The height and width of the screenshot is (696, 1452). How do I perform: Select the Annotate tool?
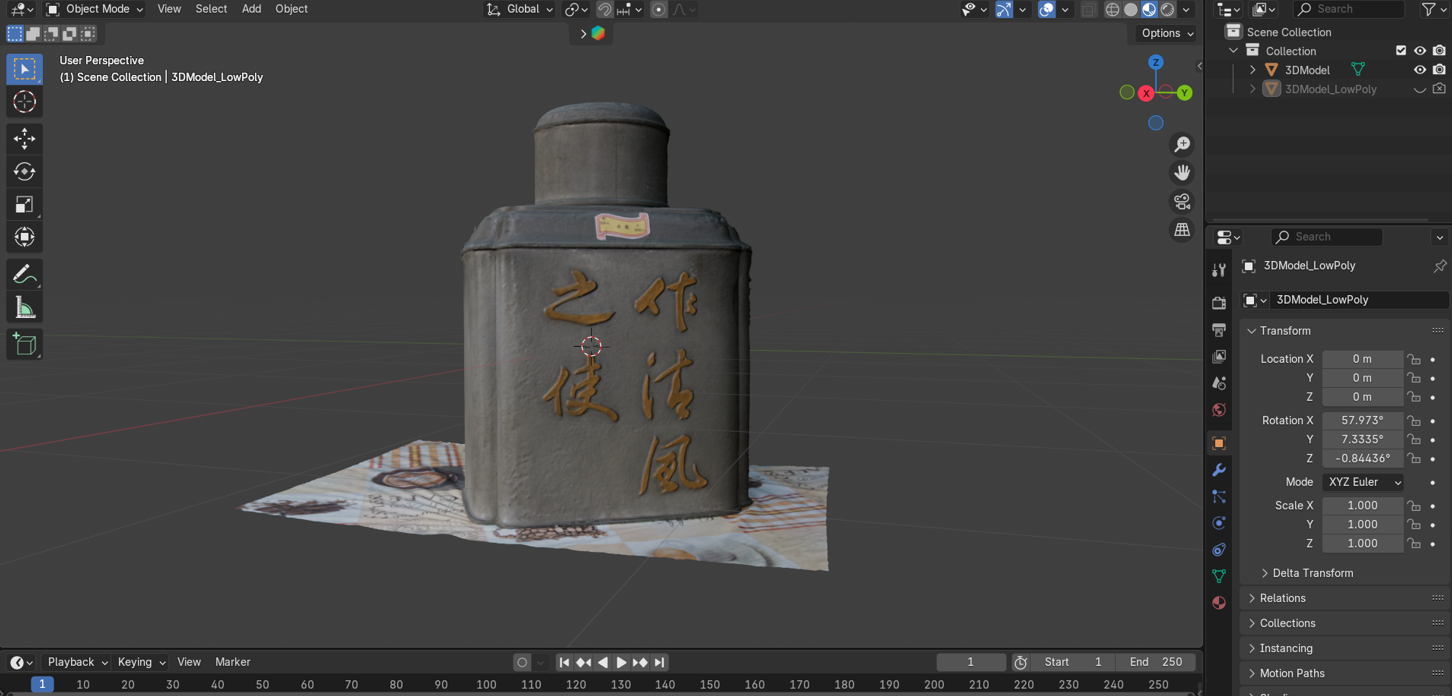click(24, 274)
